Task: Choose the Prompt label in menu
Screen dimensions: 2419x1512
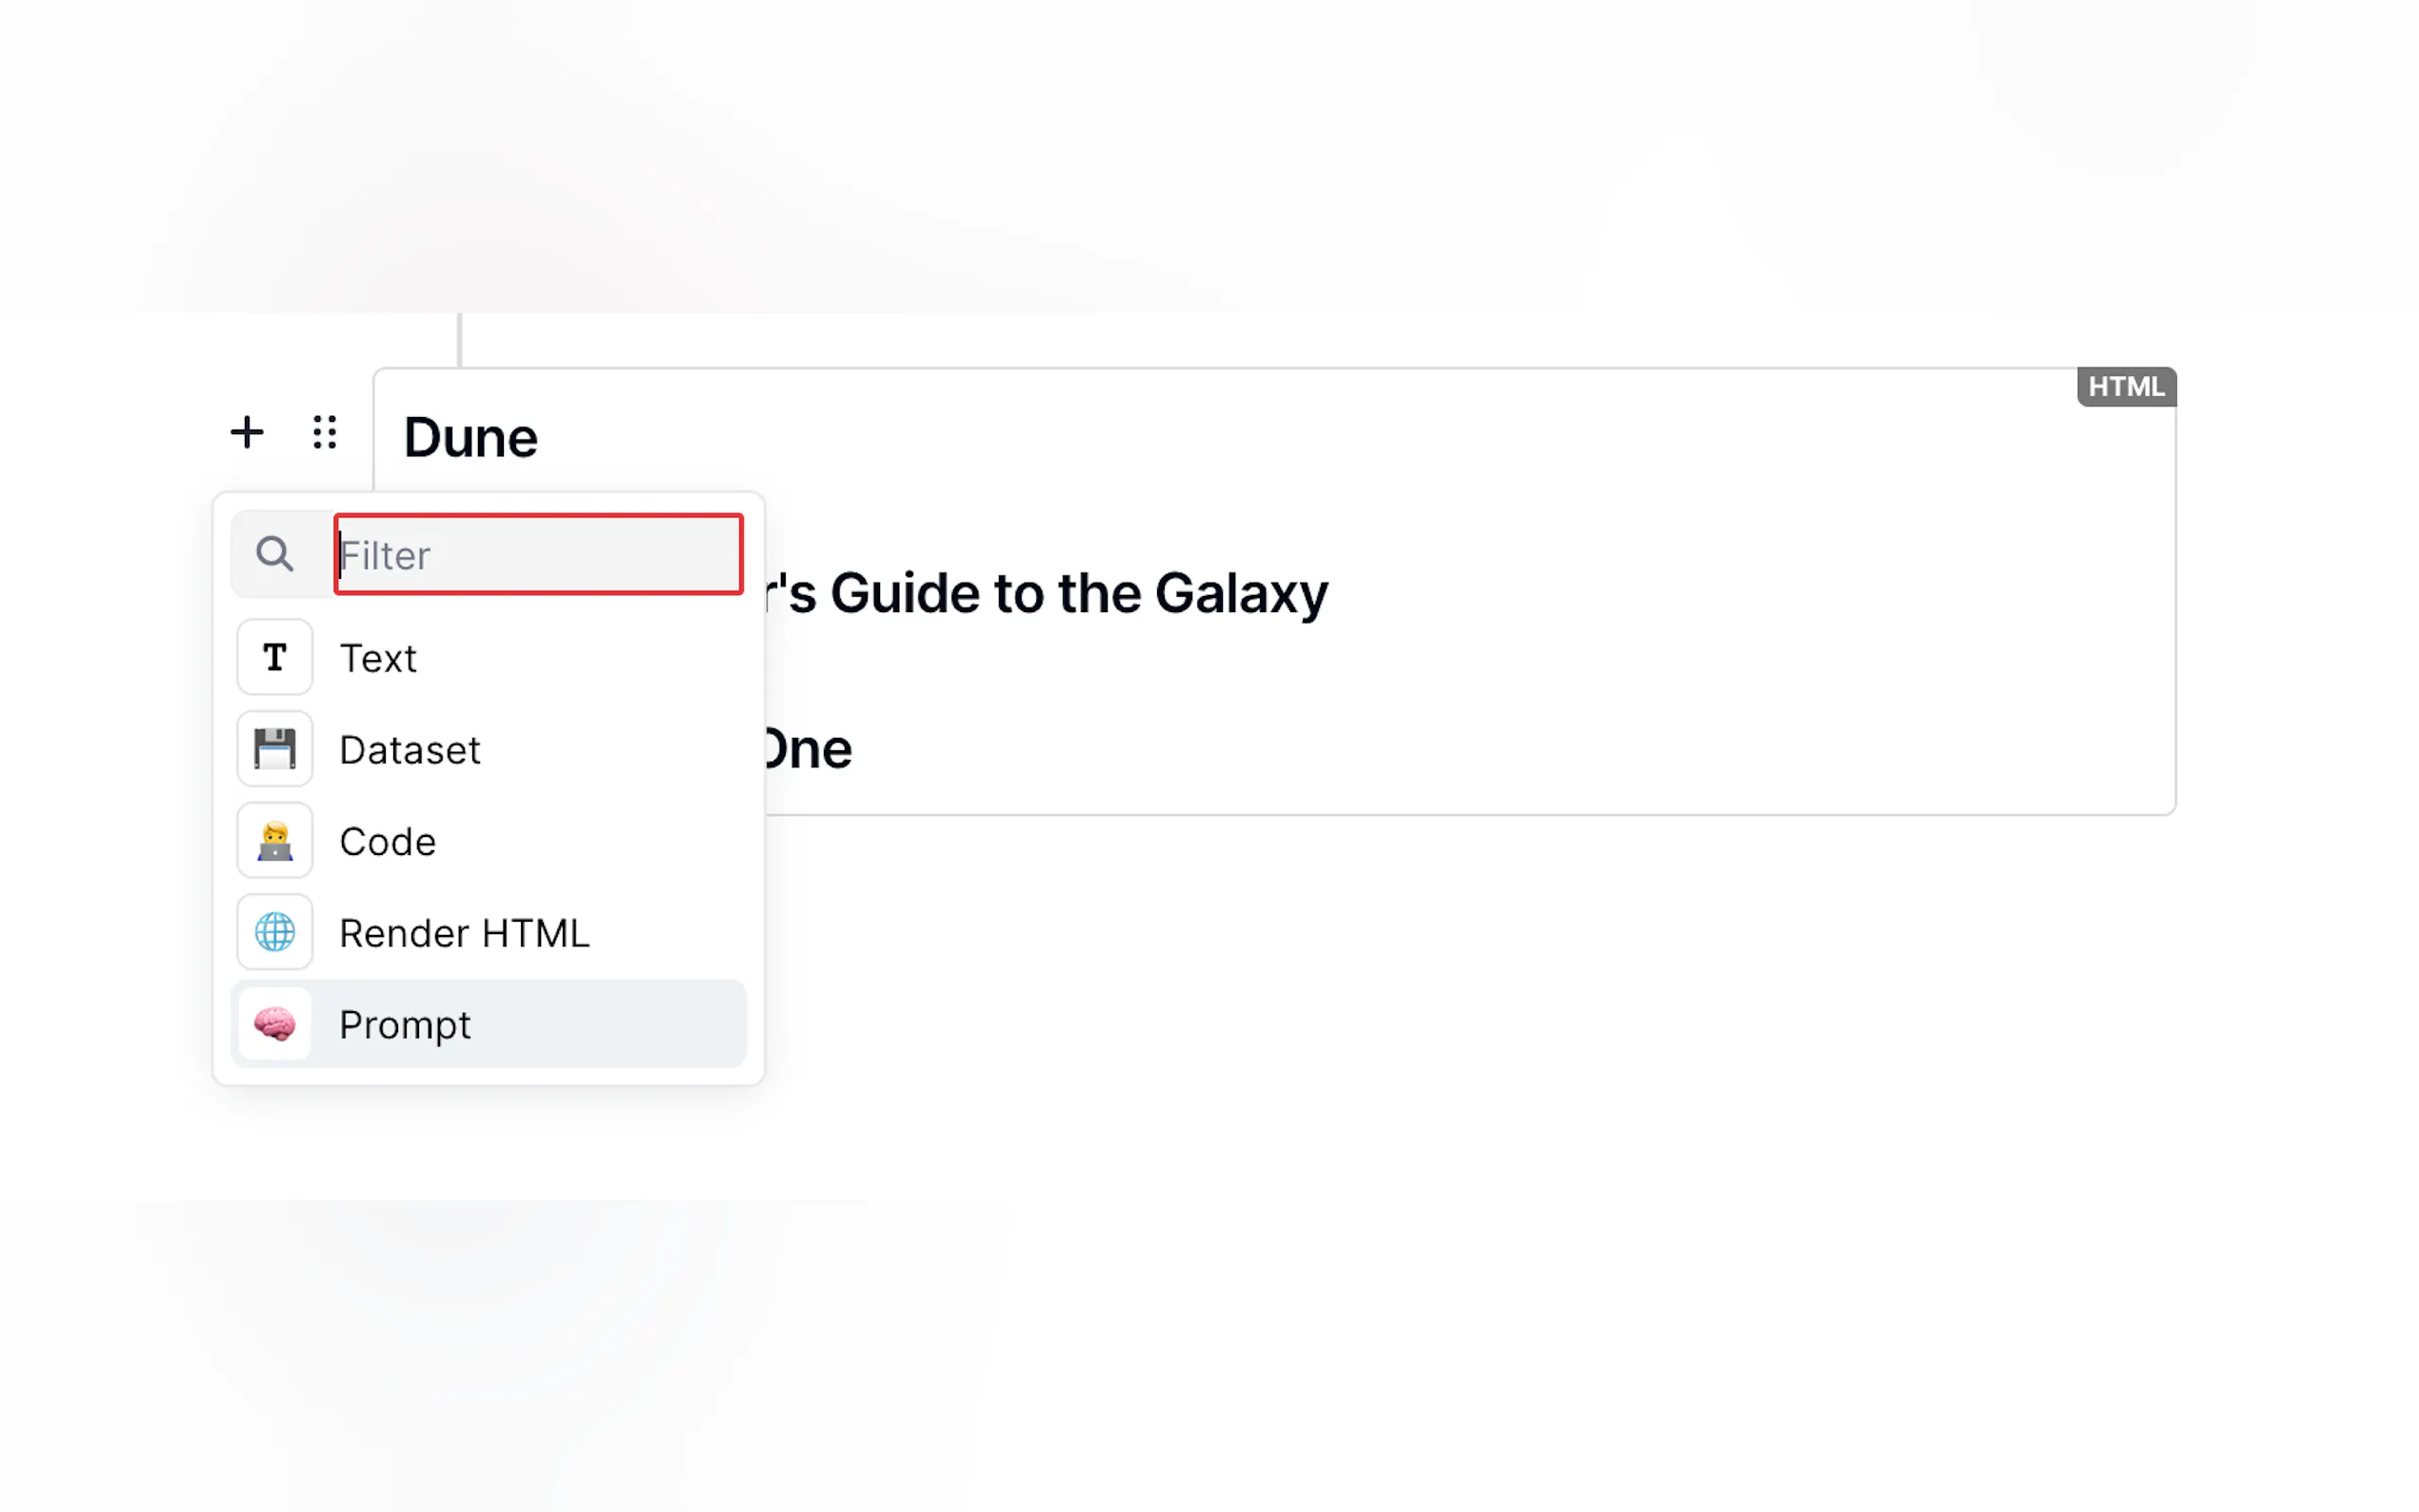Action: pos(405,1025)
